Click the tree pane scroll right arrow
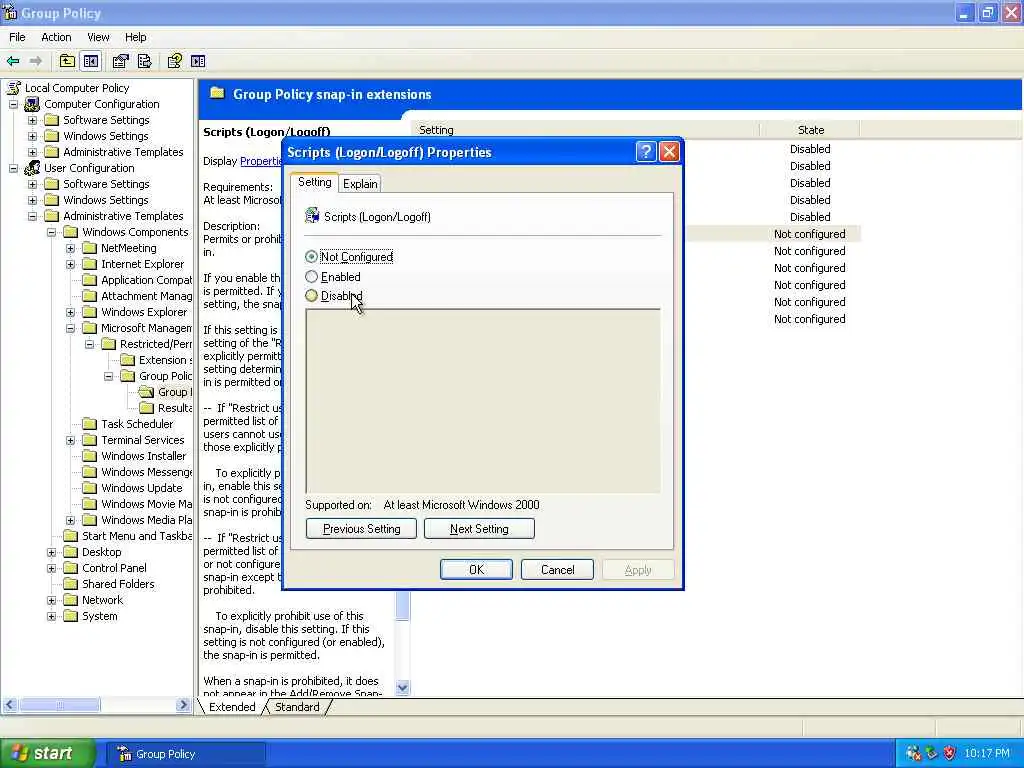The image size is (1024, 768). (x=183, y=705)
